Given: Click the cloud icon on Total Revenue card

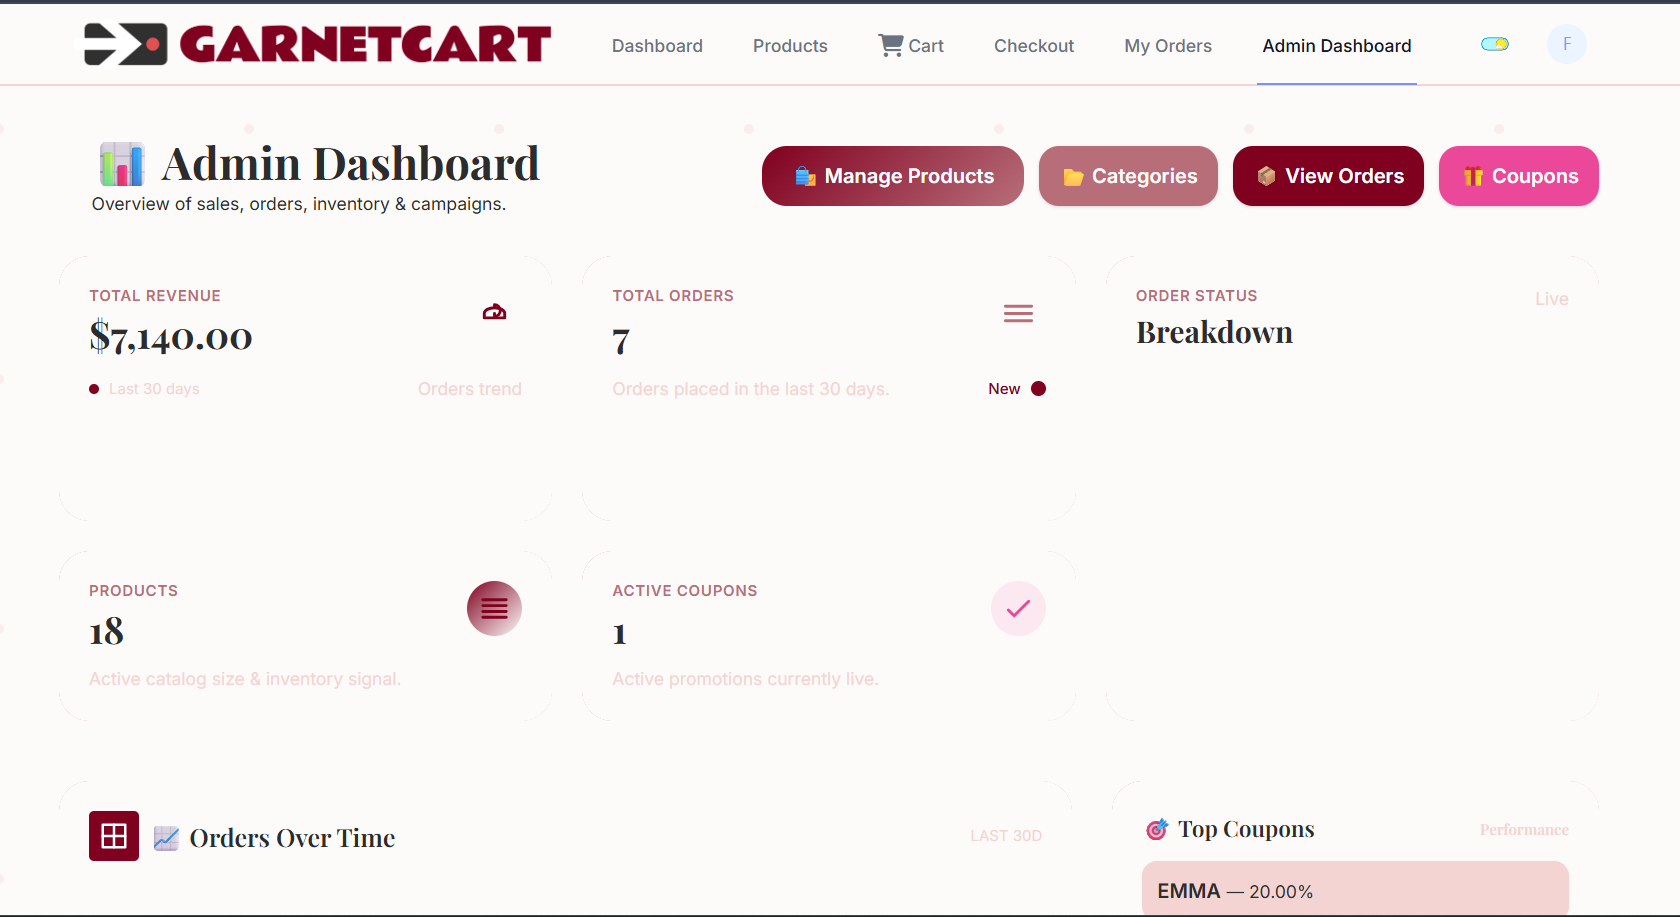Looking at the screenshot, I should click(x=494, y=311).
